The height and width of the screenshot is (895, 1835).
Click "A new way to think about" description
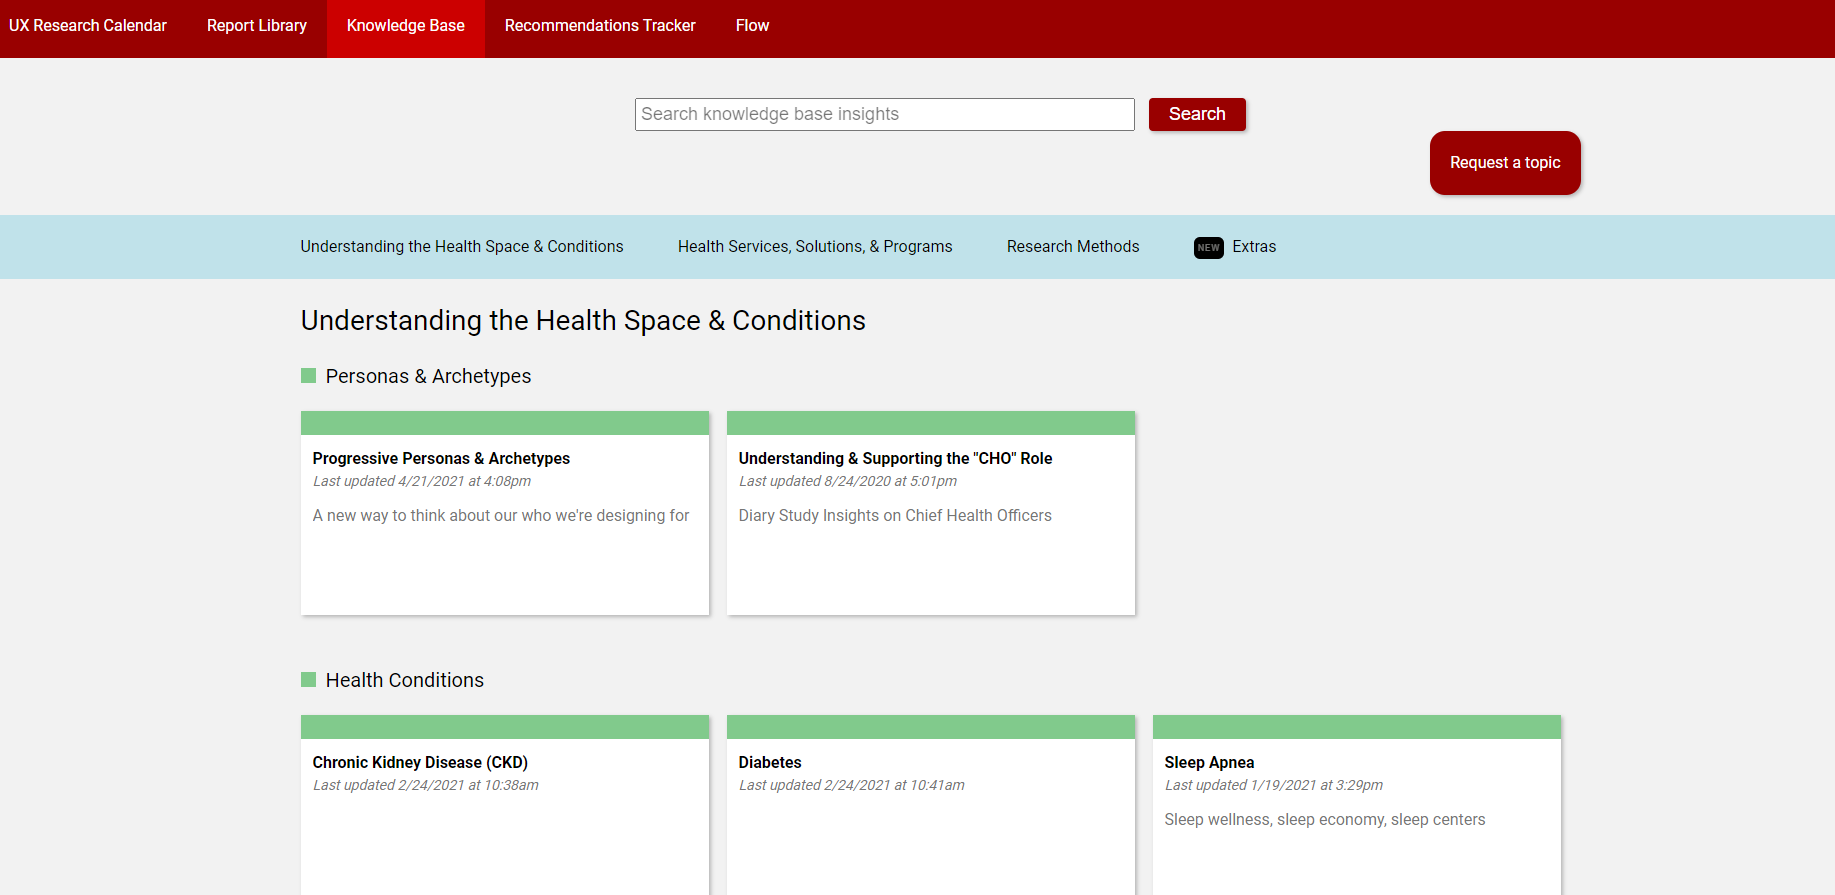[x=501, y=516]
